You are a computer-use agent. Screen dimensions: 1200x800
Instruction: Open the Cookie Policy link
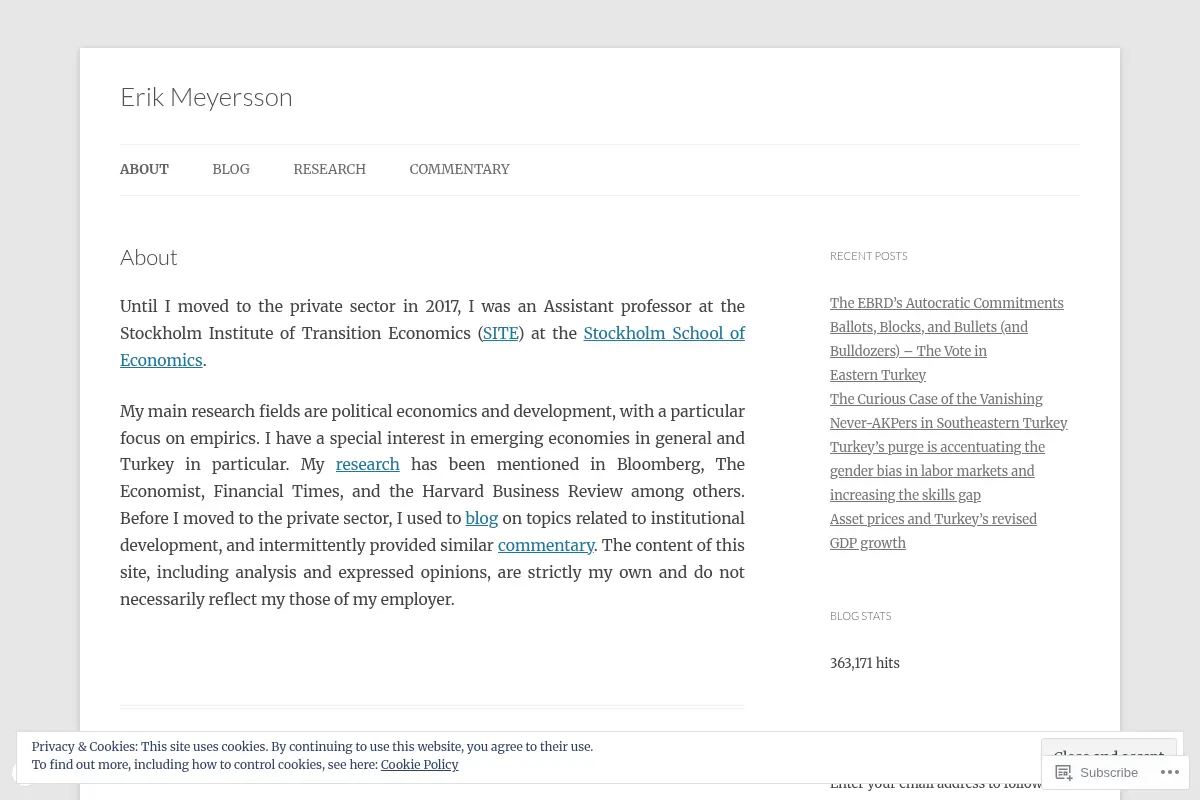[x=419, y=764]
